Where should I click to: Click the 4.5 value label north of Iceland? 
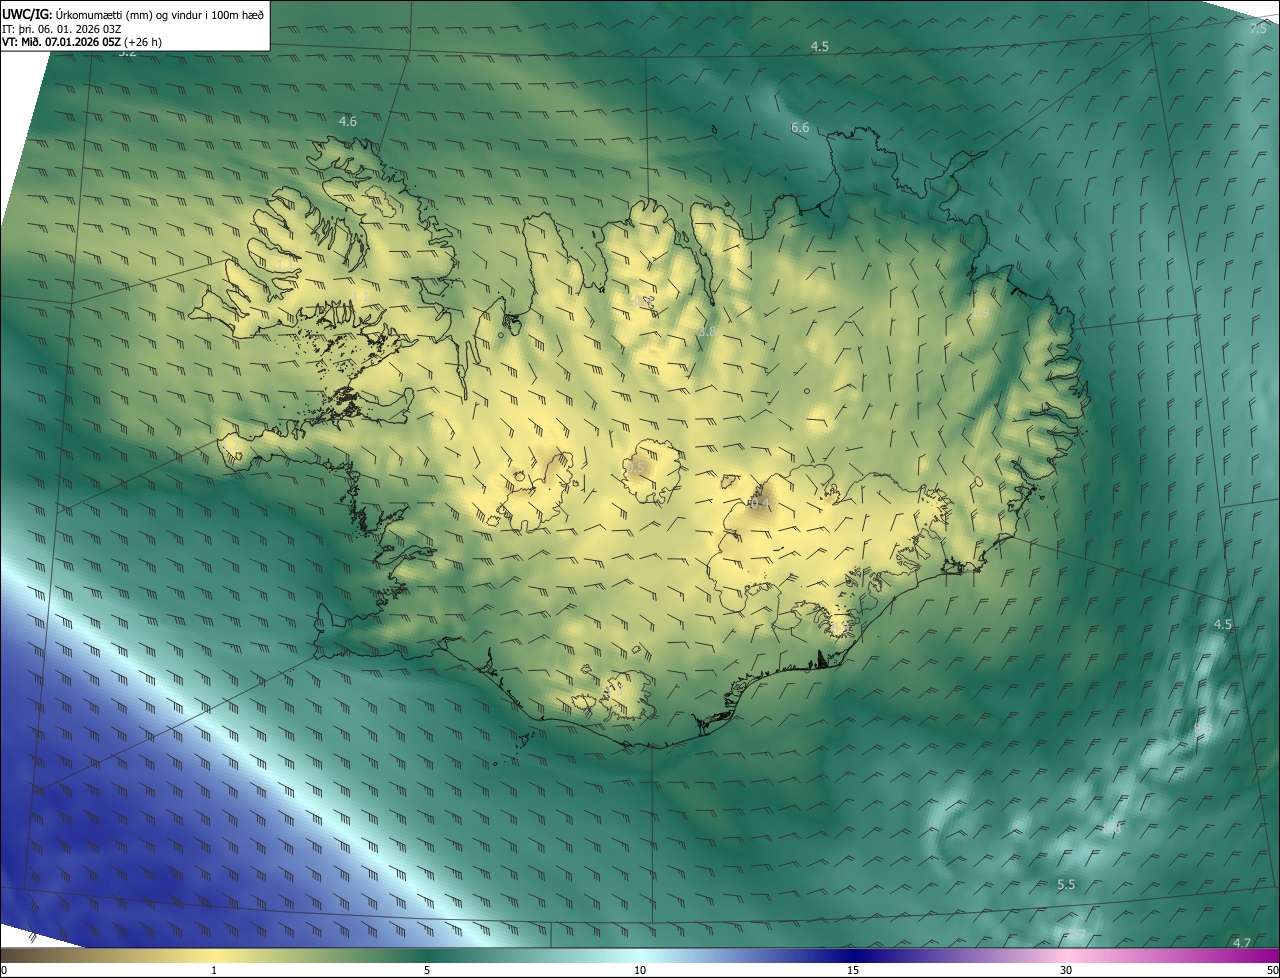(x=820, y=47)
